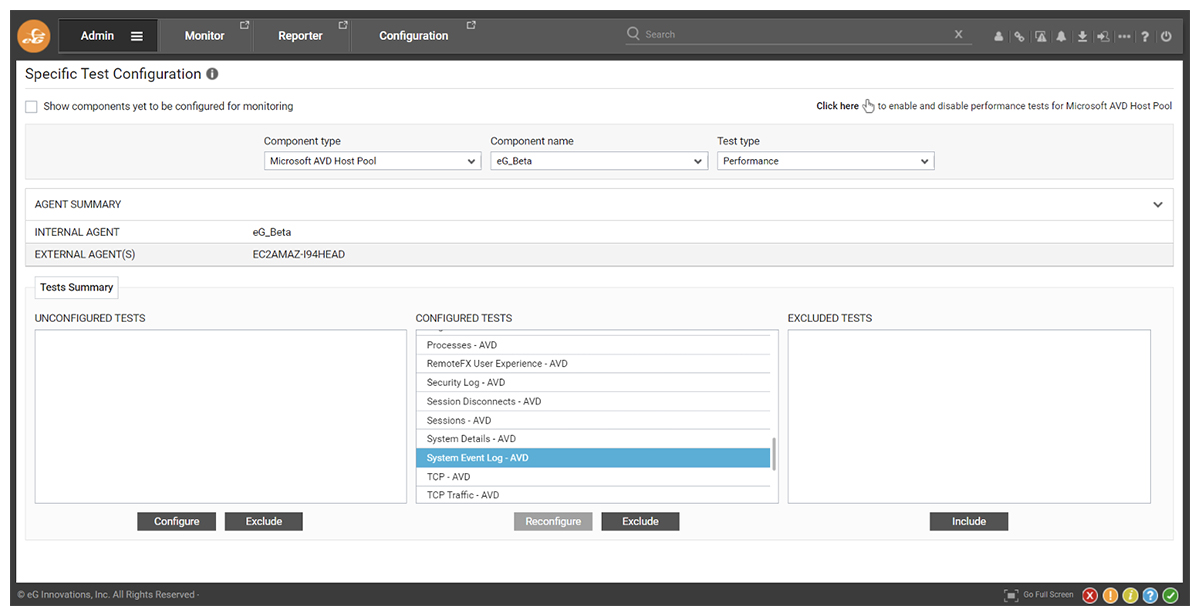Select 'RemoteFX User Experience - AVD' test
This screenshot has width=1200, height=616.
point(593,364)
